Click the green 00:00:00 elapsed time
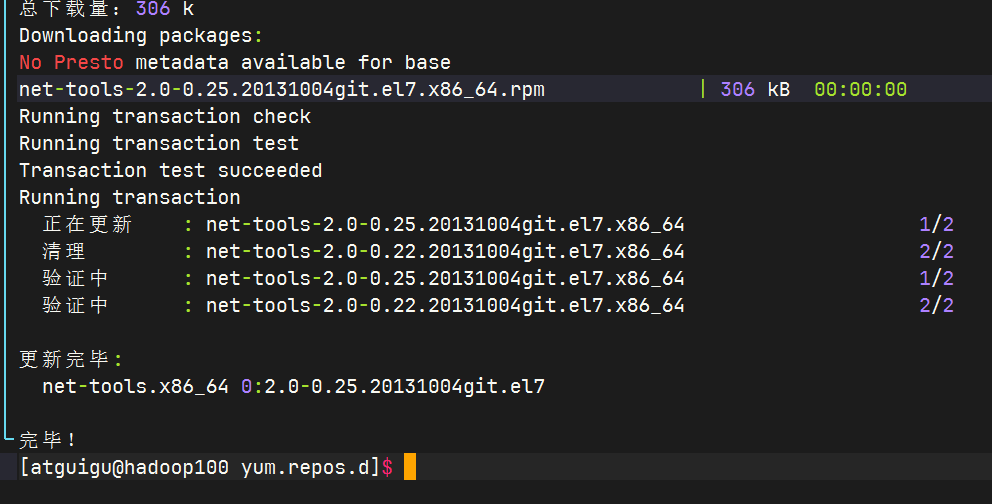 860,89
